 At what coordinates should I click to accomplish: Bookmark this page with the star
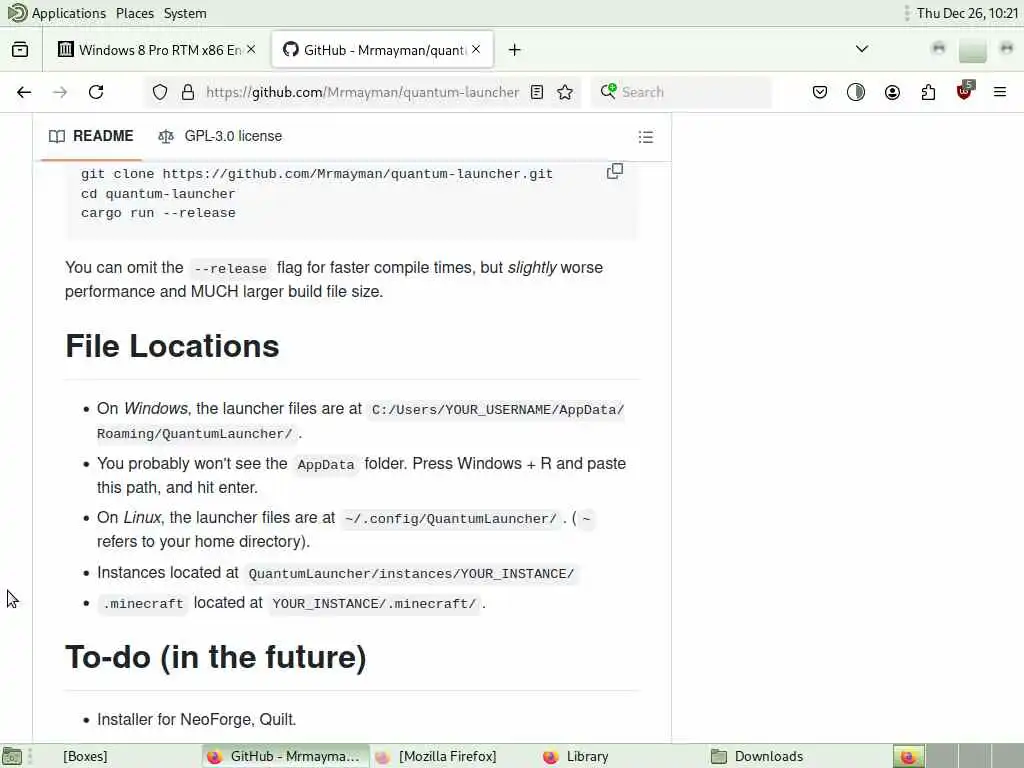(x=566, y=92)
